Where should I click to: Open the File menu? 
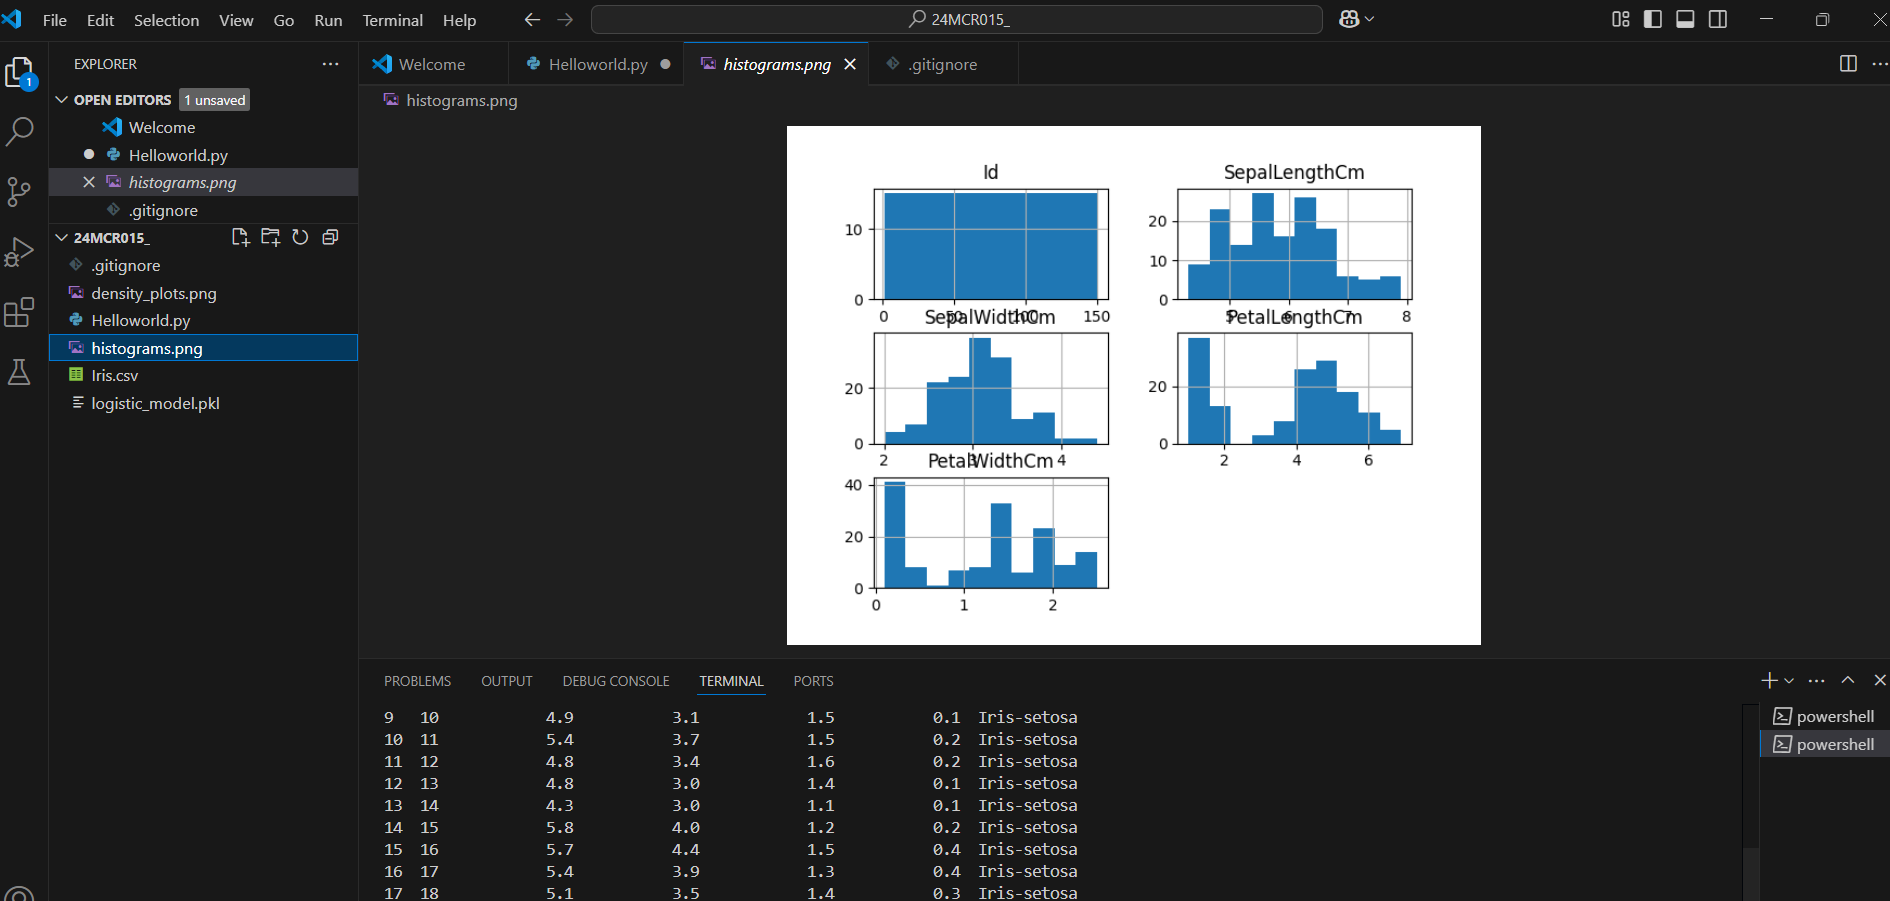55,20
